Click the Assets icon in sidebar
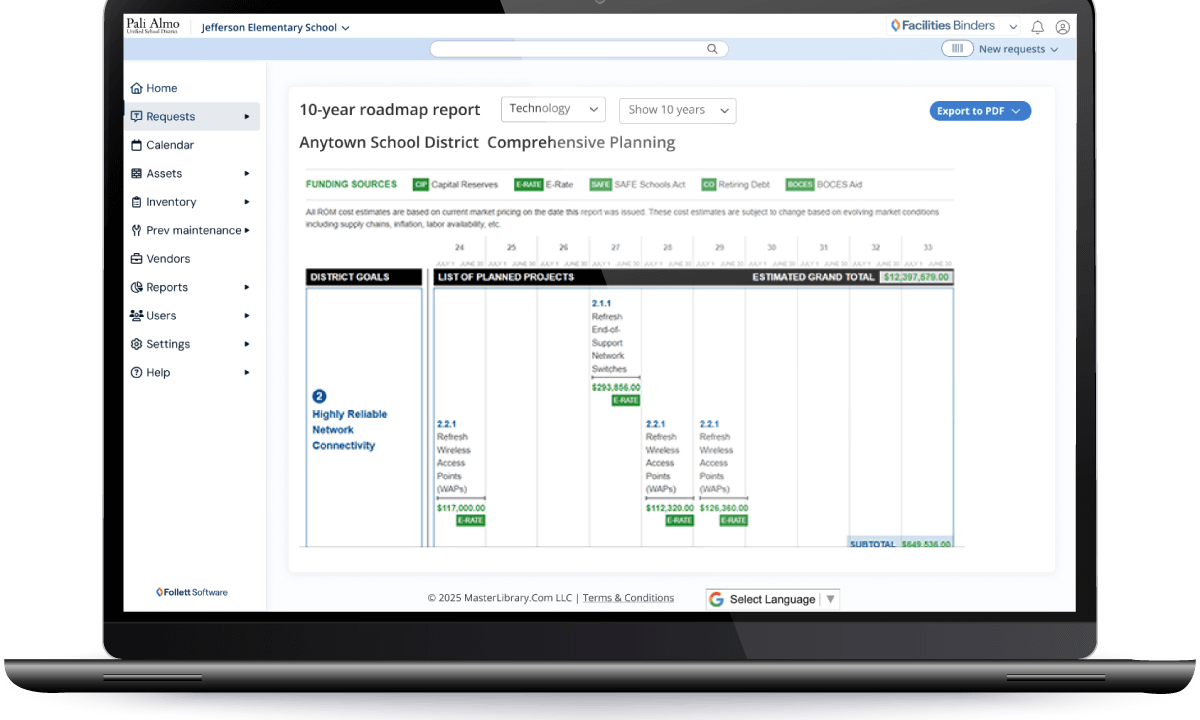Screen dimensions: 1200x720 click(137, 173)
